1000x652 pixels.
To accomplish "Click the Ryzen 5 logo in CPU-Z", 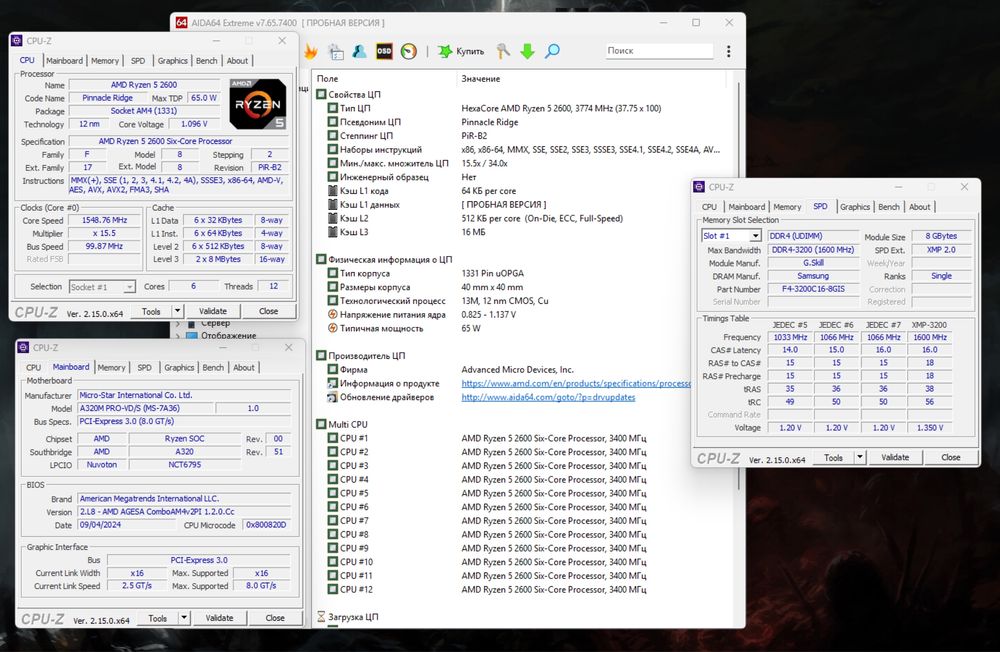I will coord(258,104).
